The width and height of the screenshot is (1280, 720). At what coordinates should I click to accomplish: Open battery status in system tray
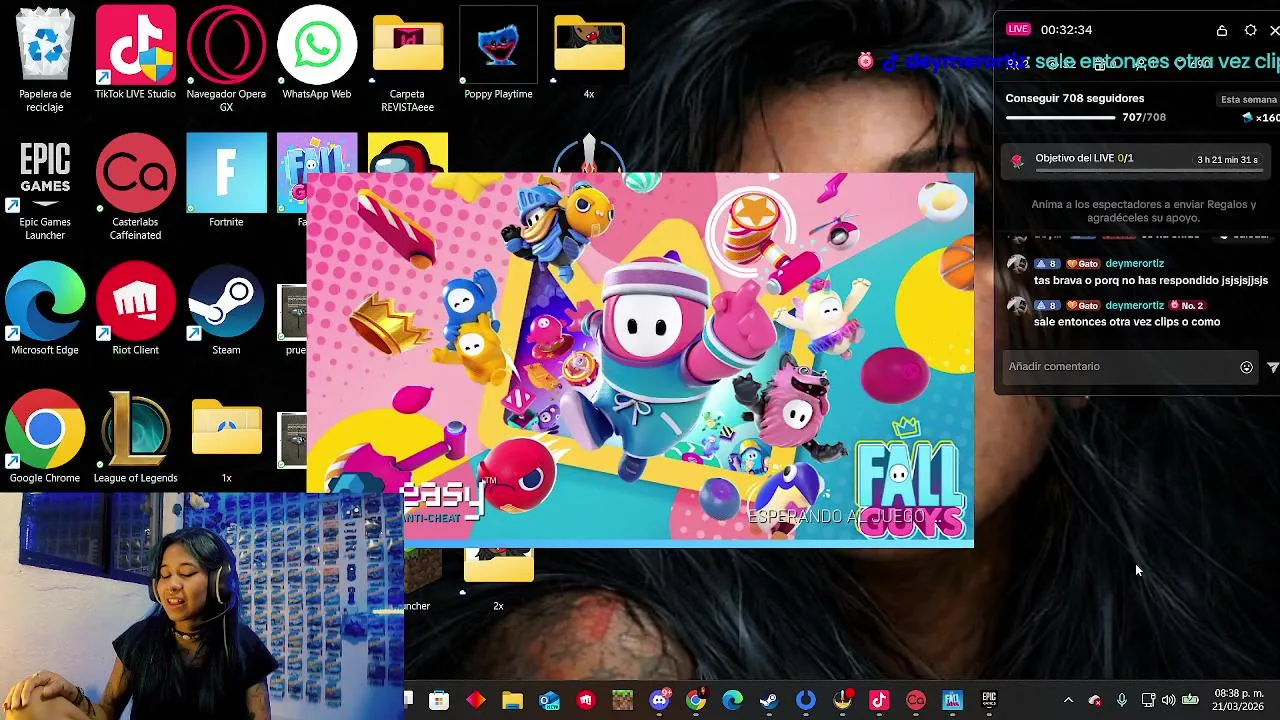tap(1190, 700)
